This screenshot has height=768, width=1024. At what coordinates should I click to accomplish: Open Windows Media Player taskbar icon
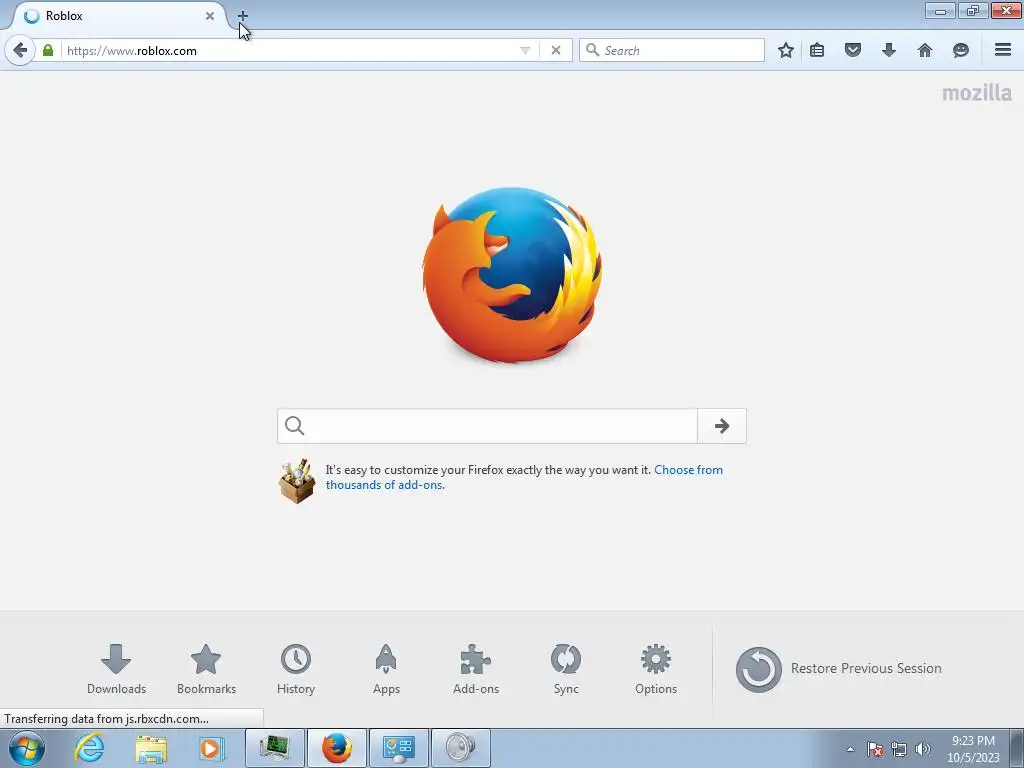pyautogui.click(x=212, y=748)
